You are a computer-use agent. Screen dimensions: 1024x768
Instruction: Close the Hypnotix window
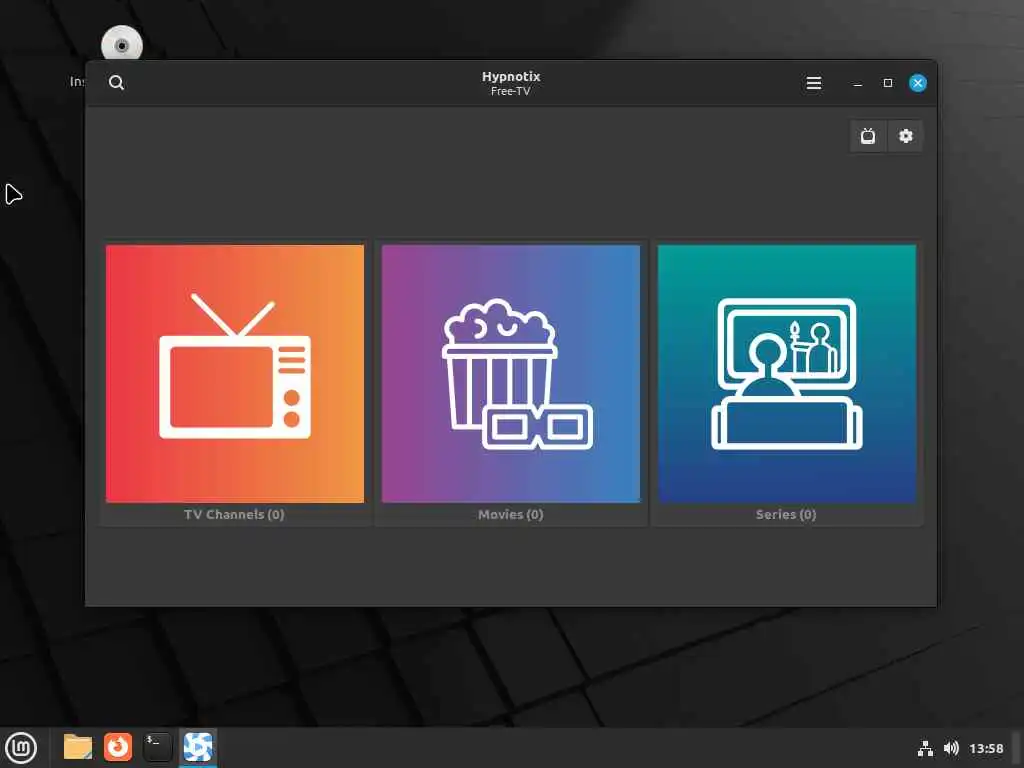918,83
